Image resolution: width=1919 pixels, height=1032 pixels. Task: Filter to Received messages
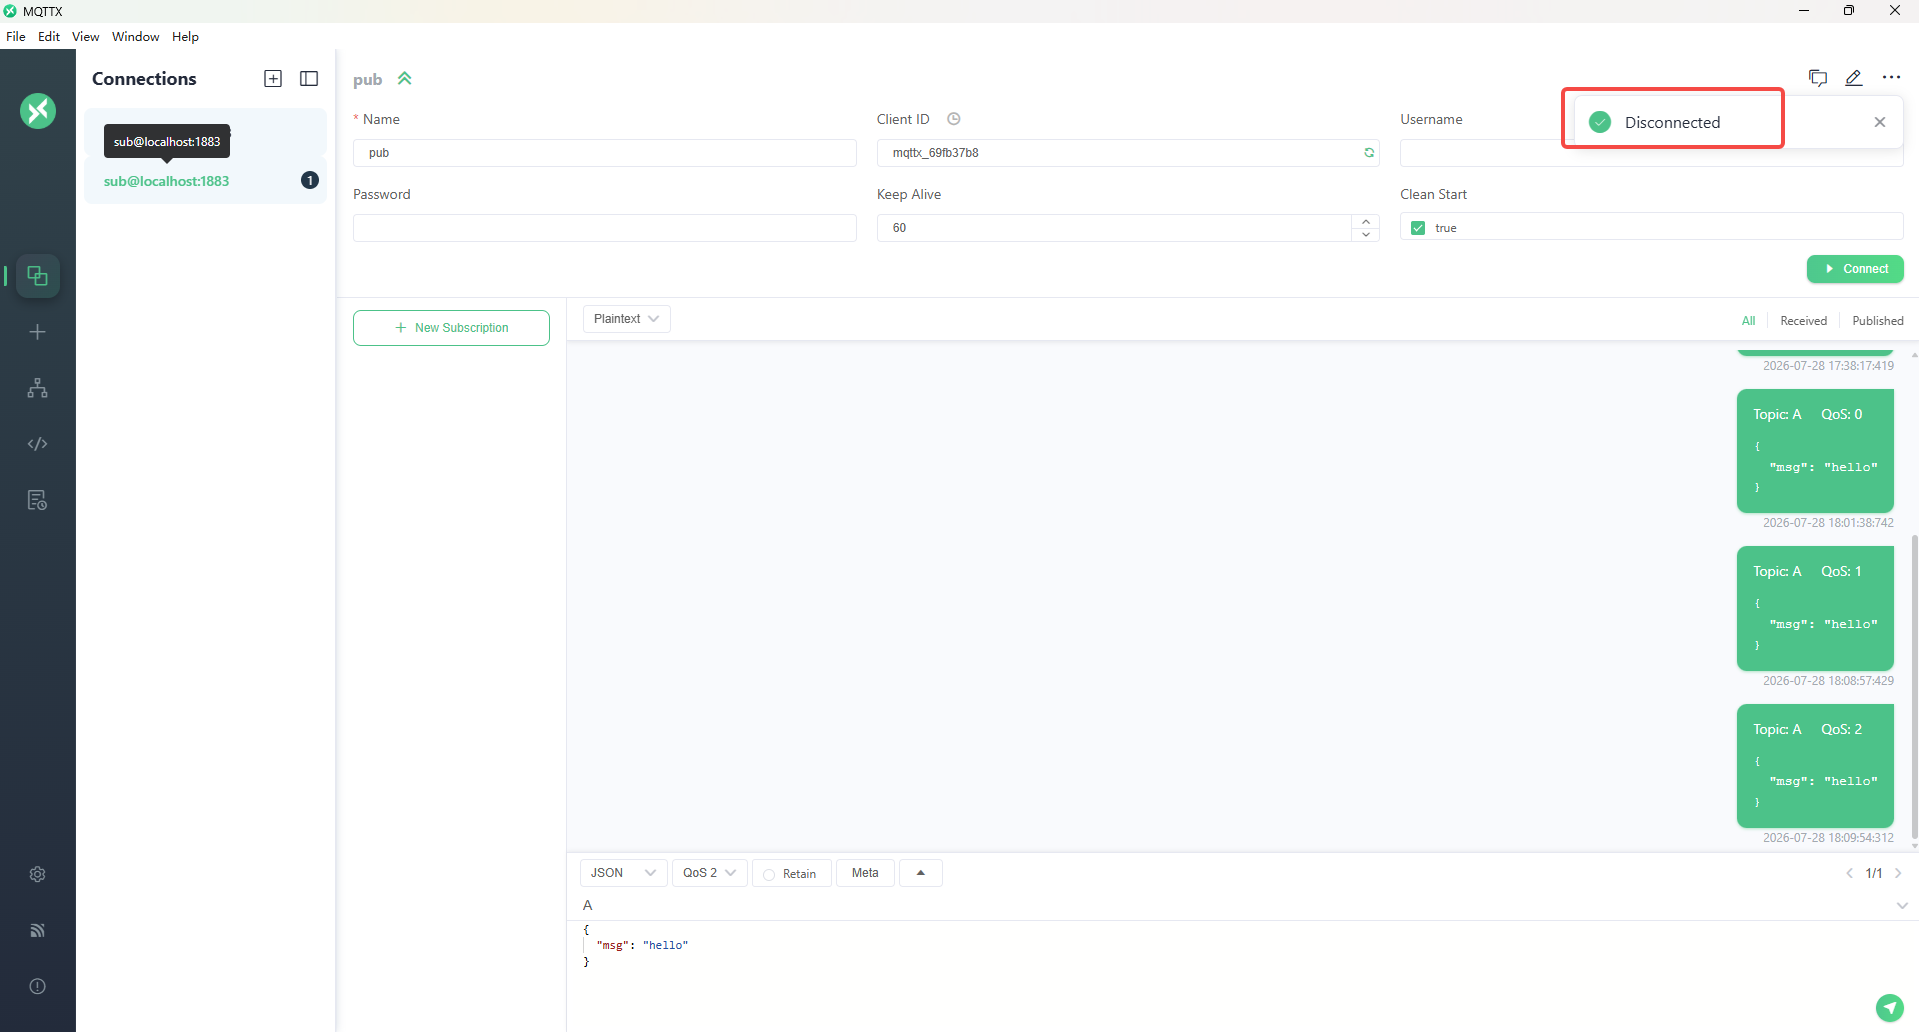[x=1803, y=321]
